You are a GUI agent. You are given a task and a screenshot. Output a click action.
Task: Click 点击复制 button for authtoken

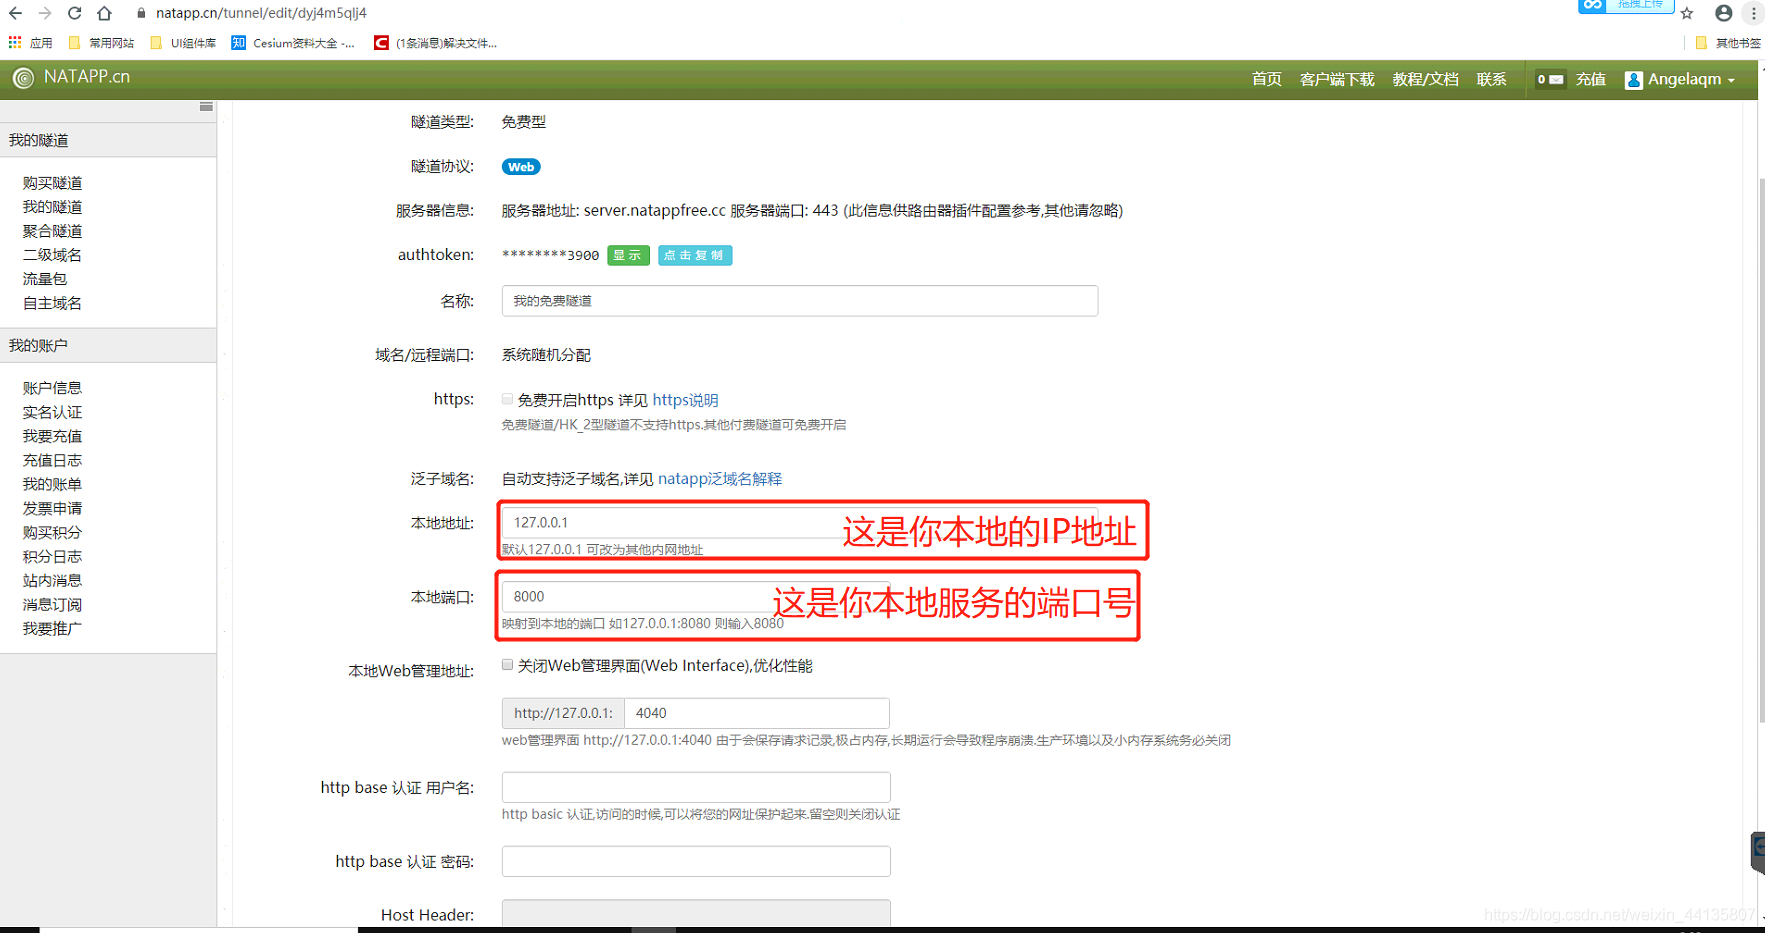695,255
